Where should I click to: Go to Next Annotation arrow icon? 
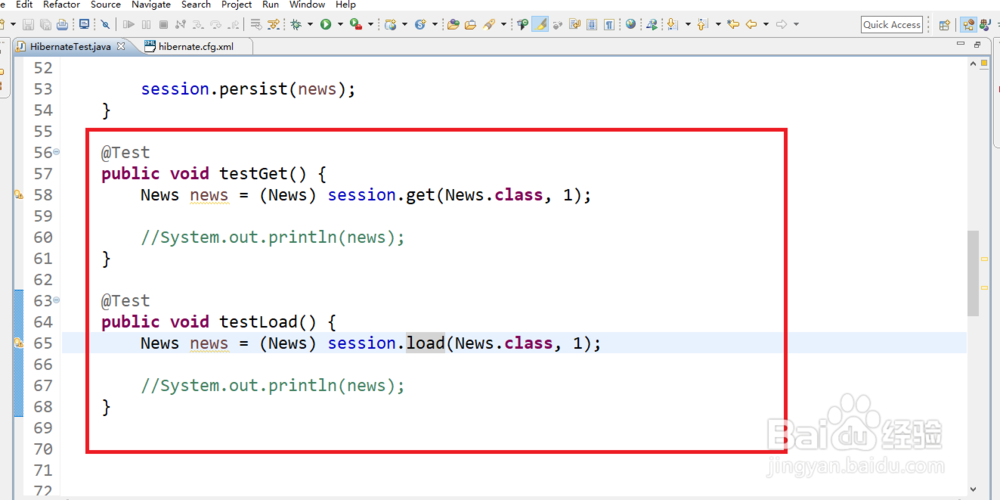[672, 24]
